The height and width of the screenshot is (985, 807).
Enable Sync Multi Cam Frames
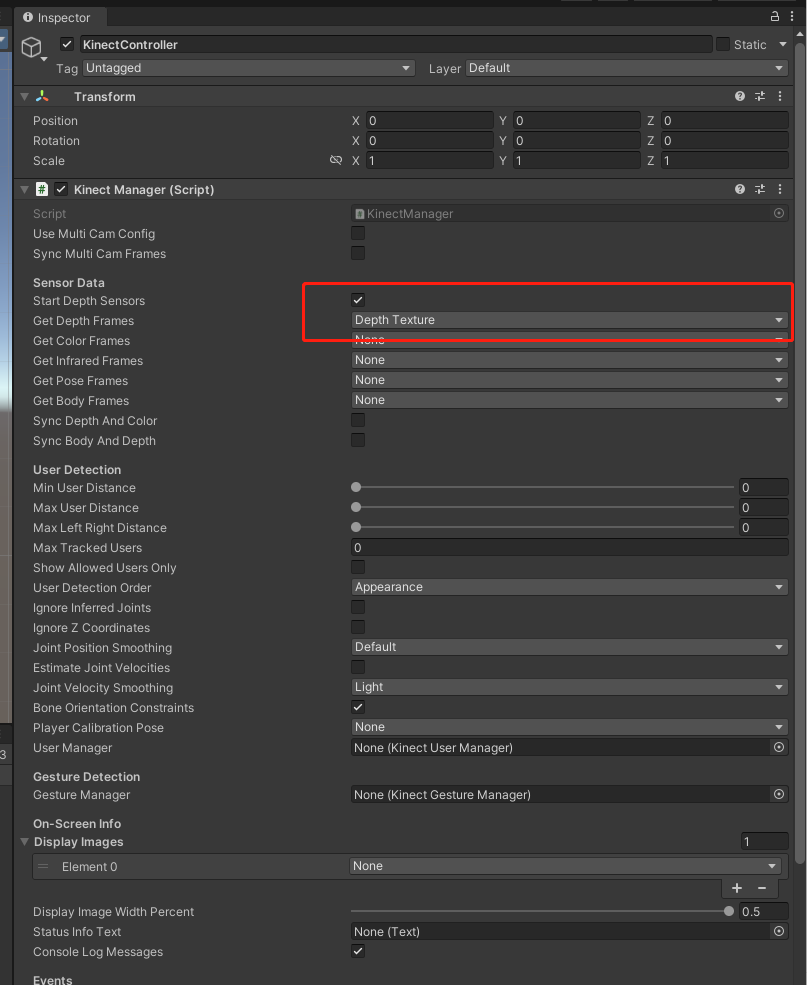(358, 253)
